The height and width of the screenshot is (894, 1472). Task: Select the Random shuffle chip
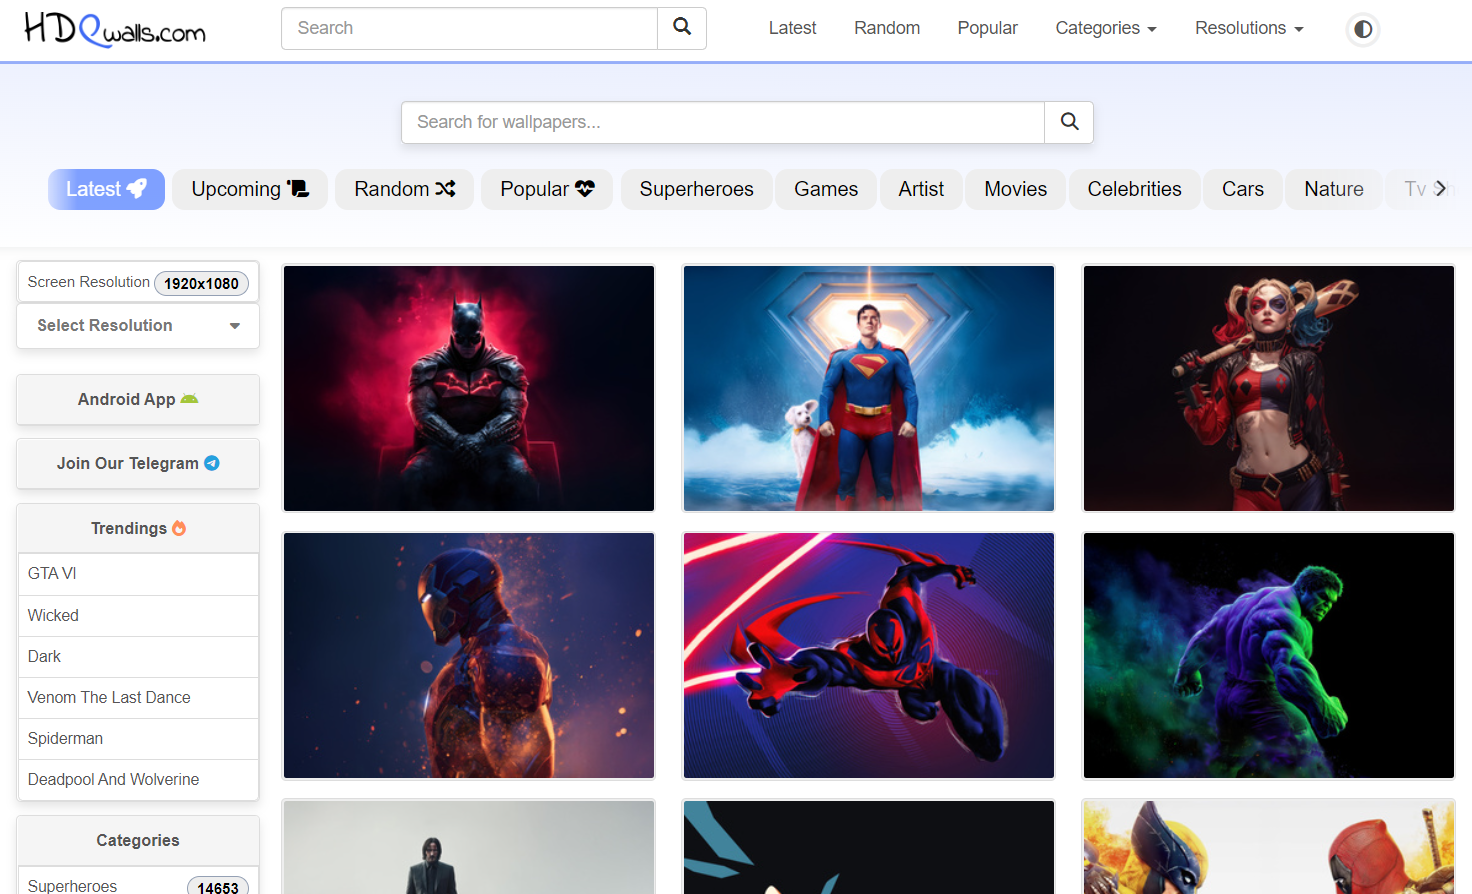[404, 189]
